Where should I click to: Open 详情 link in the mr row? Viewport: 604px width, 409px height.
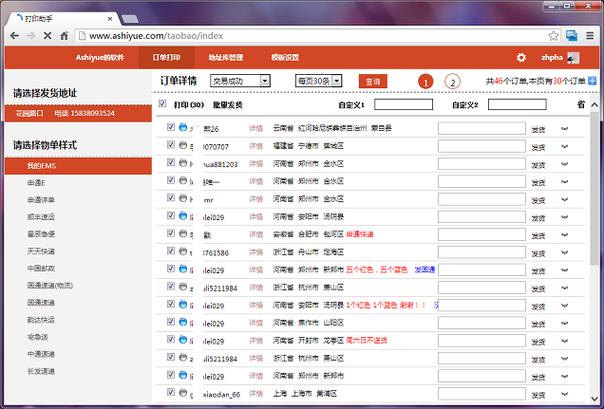click(256, 199)
